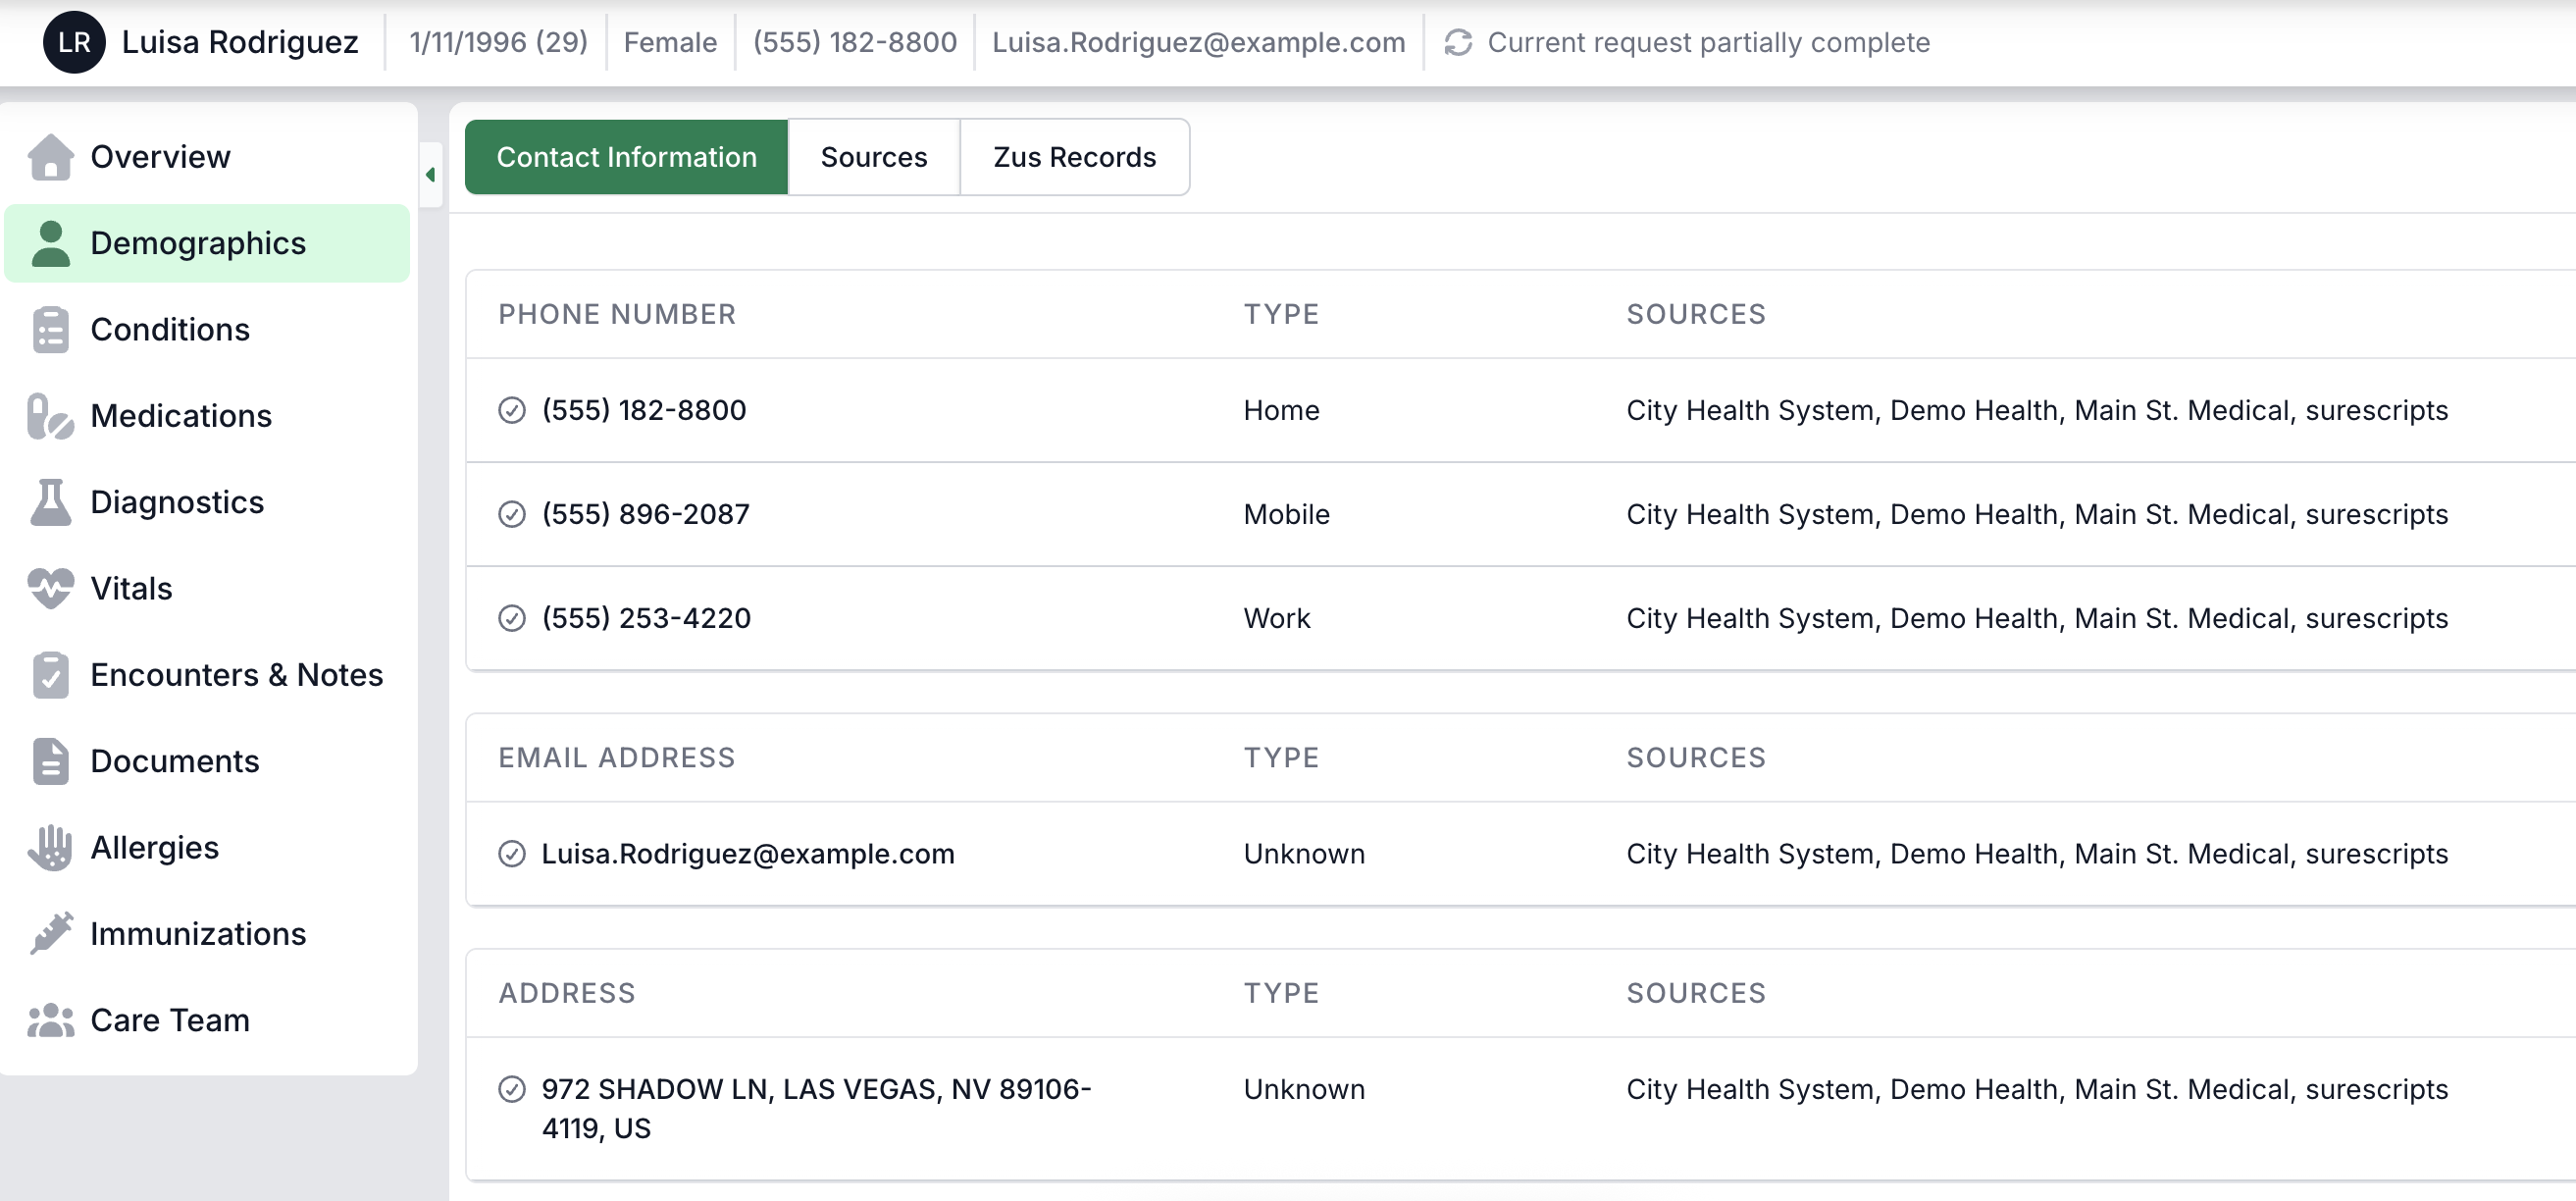Click check circle next to (555) 896-2087

point(512,514)
